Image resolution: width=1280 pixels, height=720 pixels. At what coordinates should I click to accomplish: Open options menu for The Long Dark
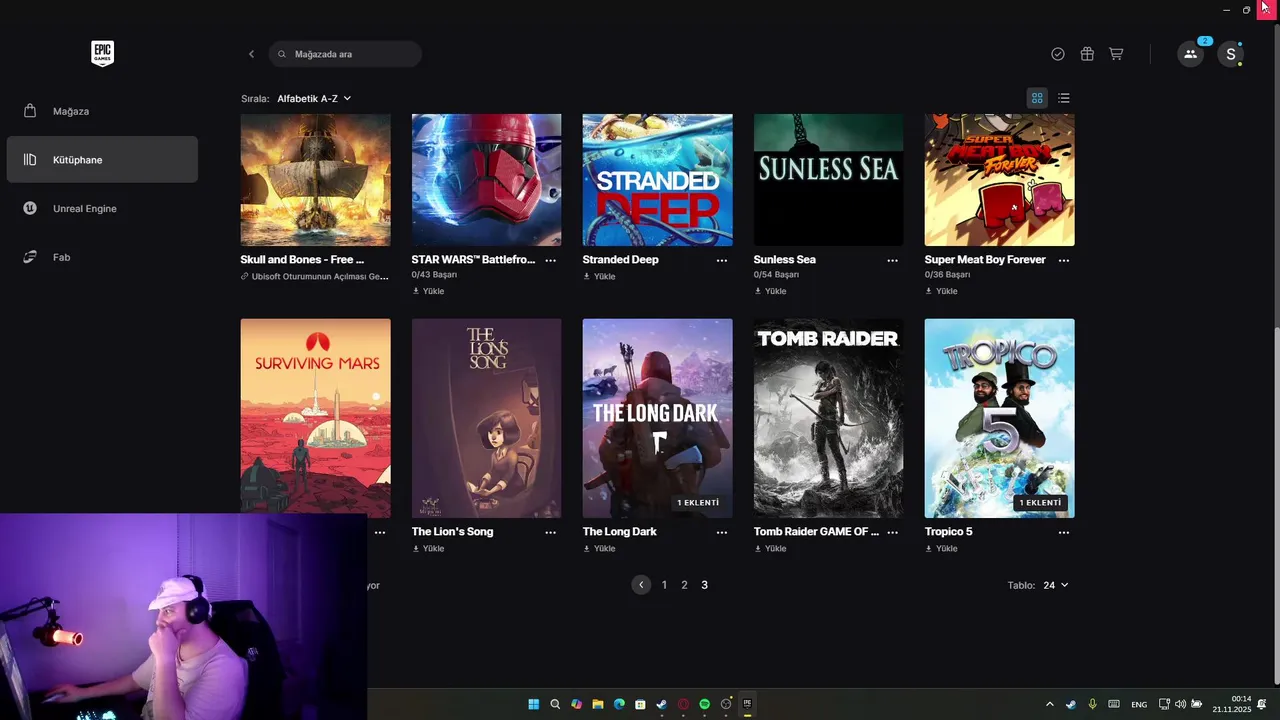tap(722, 532)
